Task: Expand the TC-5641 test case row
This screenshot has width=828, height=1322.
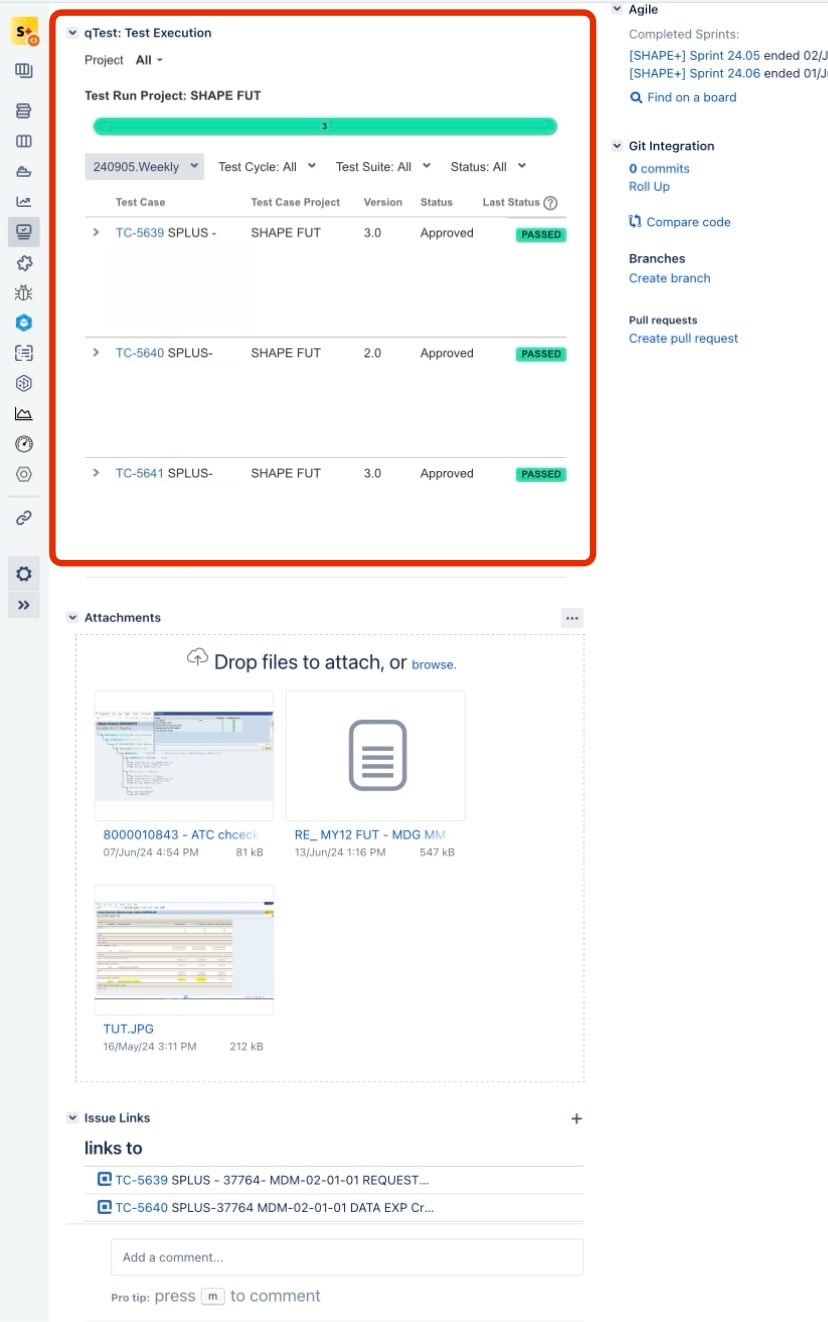Action: tap(96, 473)
